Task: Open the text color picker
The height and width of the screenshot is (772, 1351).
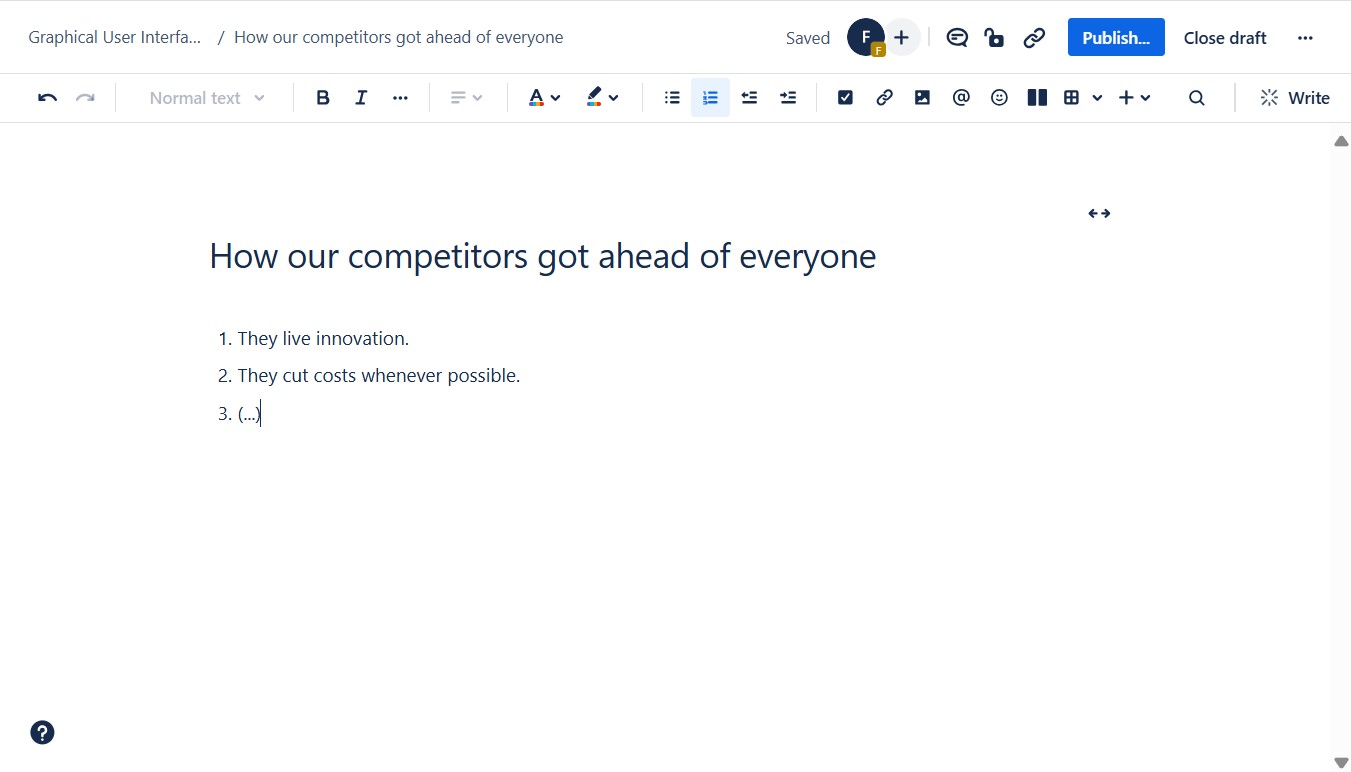Action: tap(544, 98)
